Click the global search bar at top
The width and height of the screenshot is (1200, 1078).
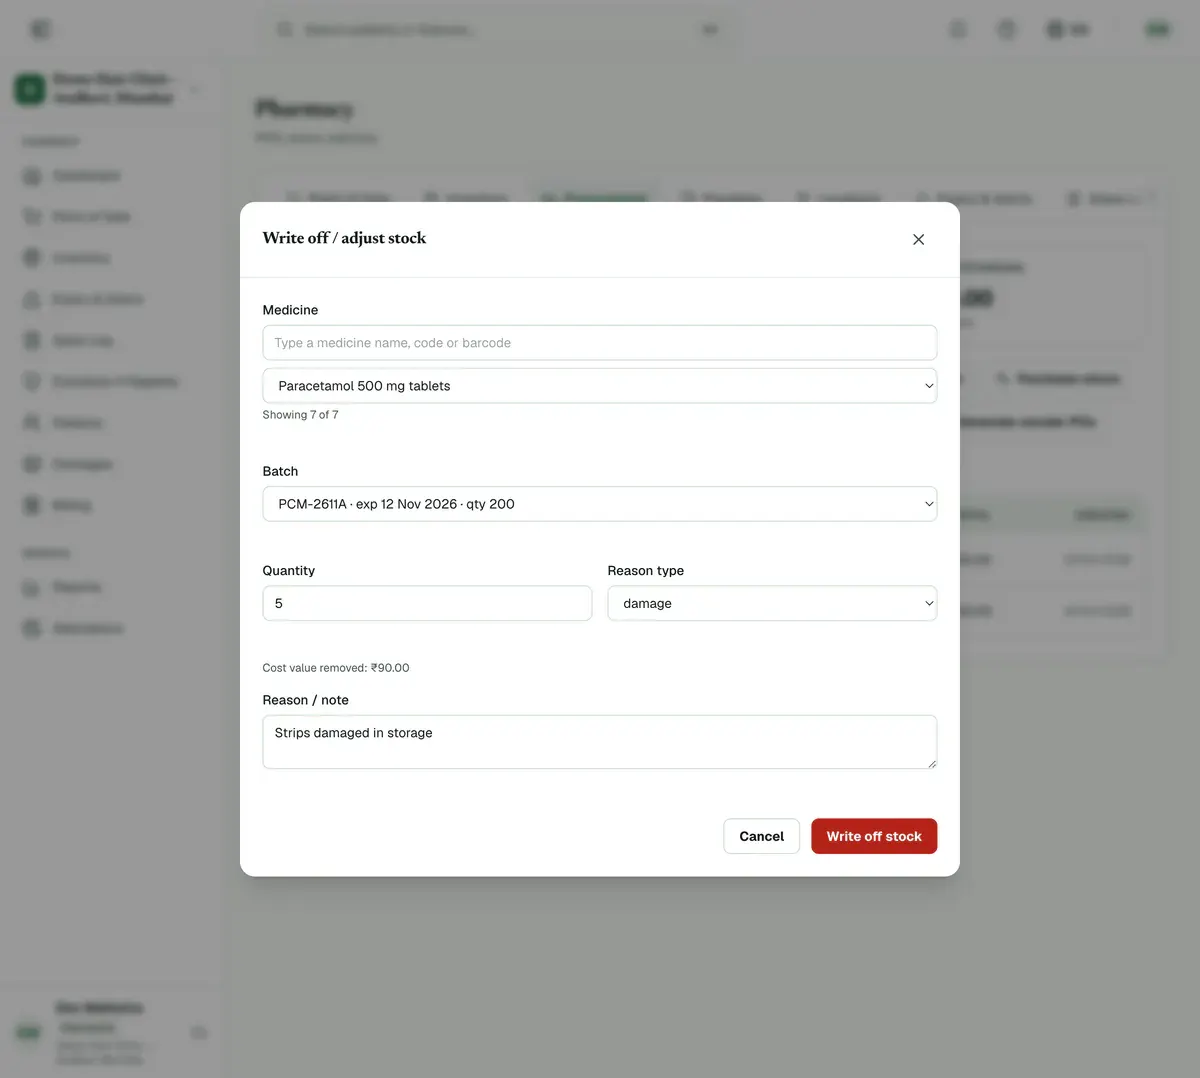tap(497, 29)
